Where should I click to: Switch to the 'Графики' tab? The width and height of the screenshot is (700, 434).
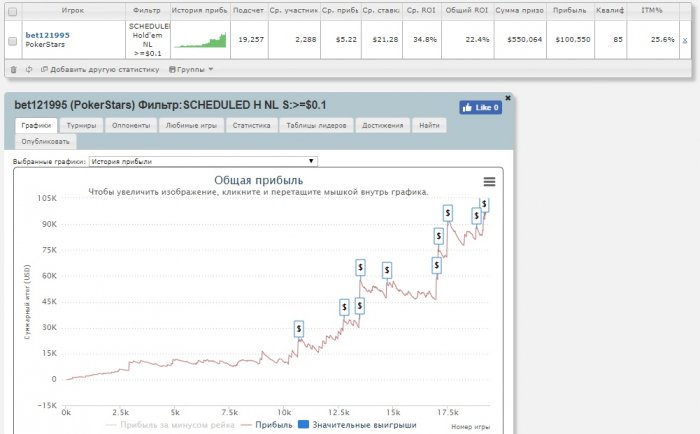(36, 125)
